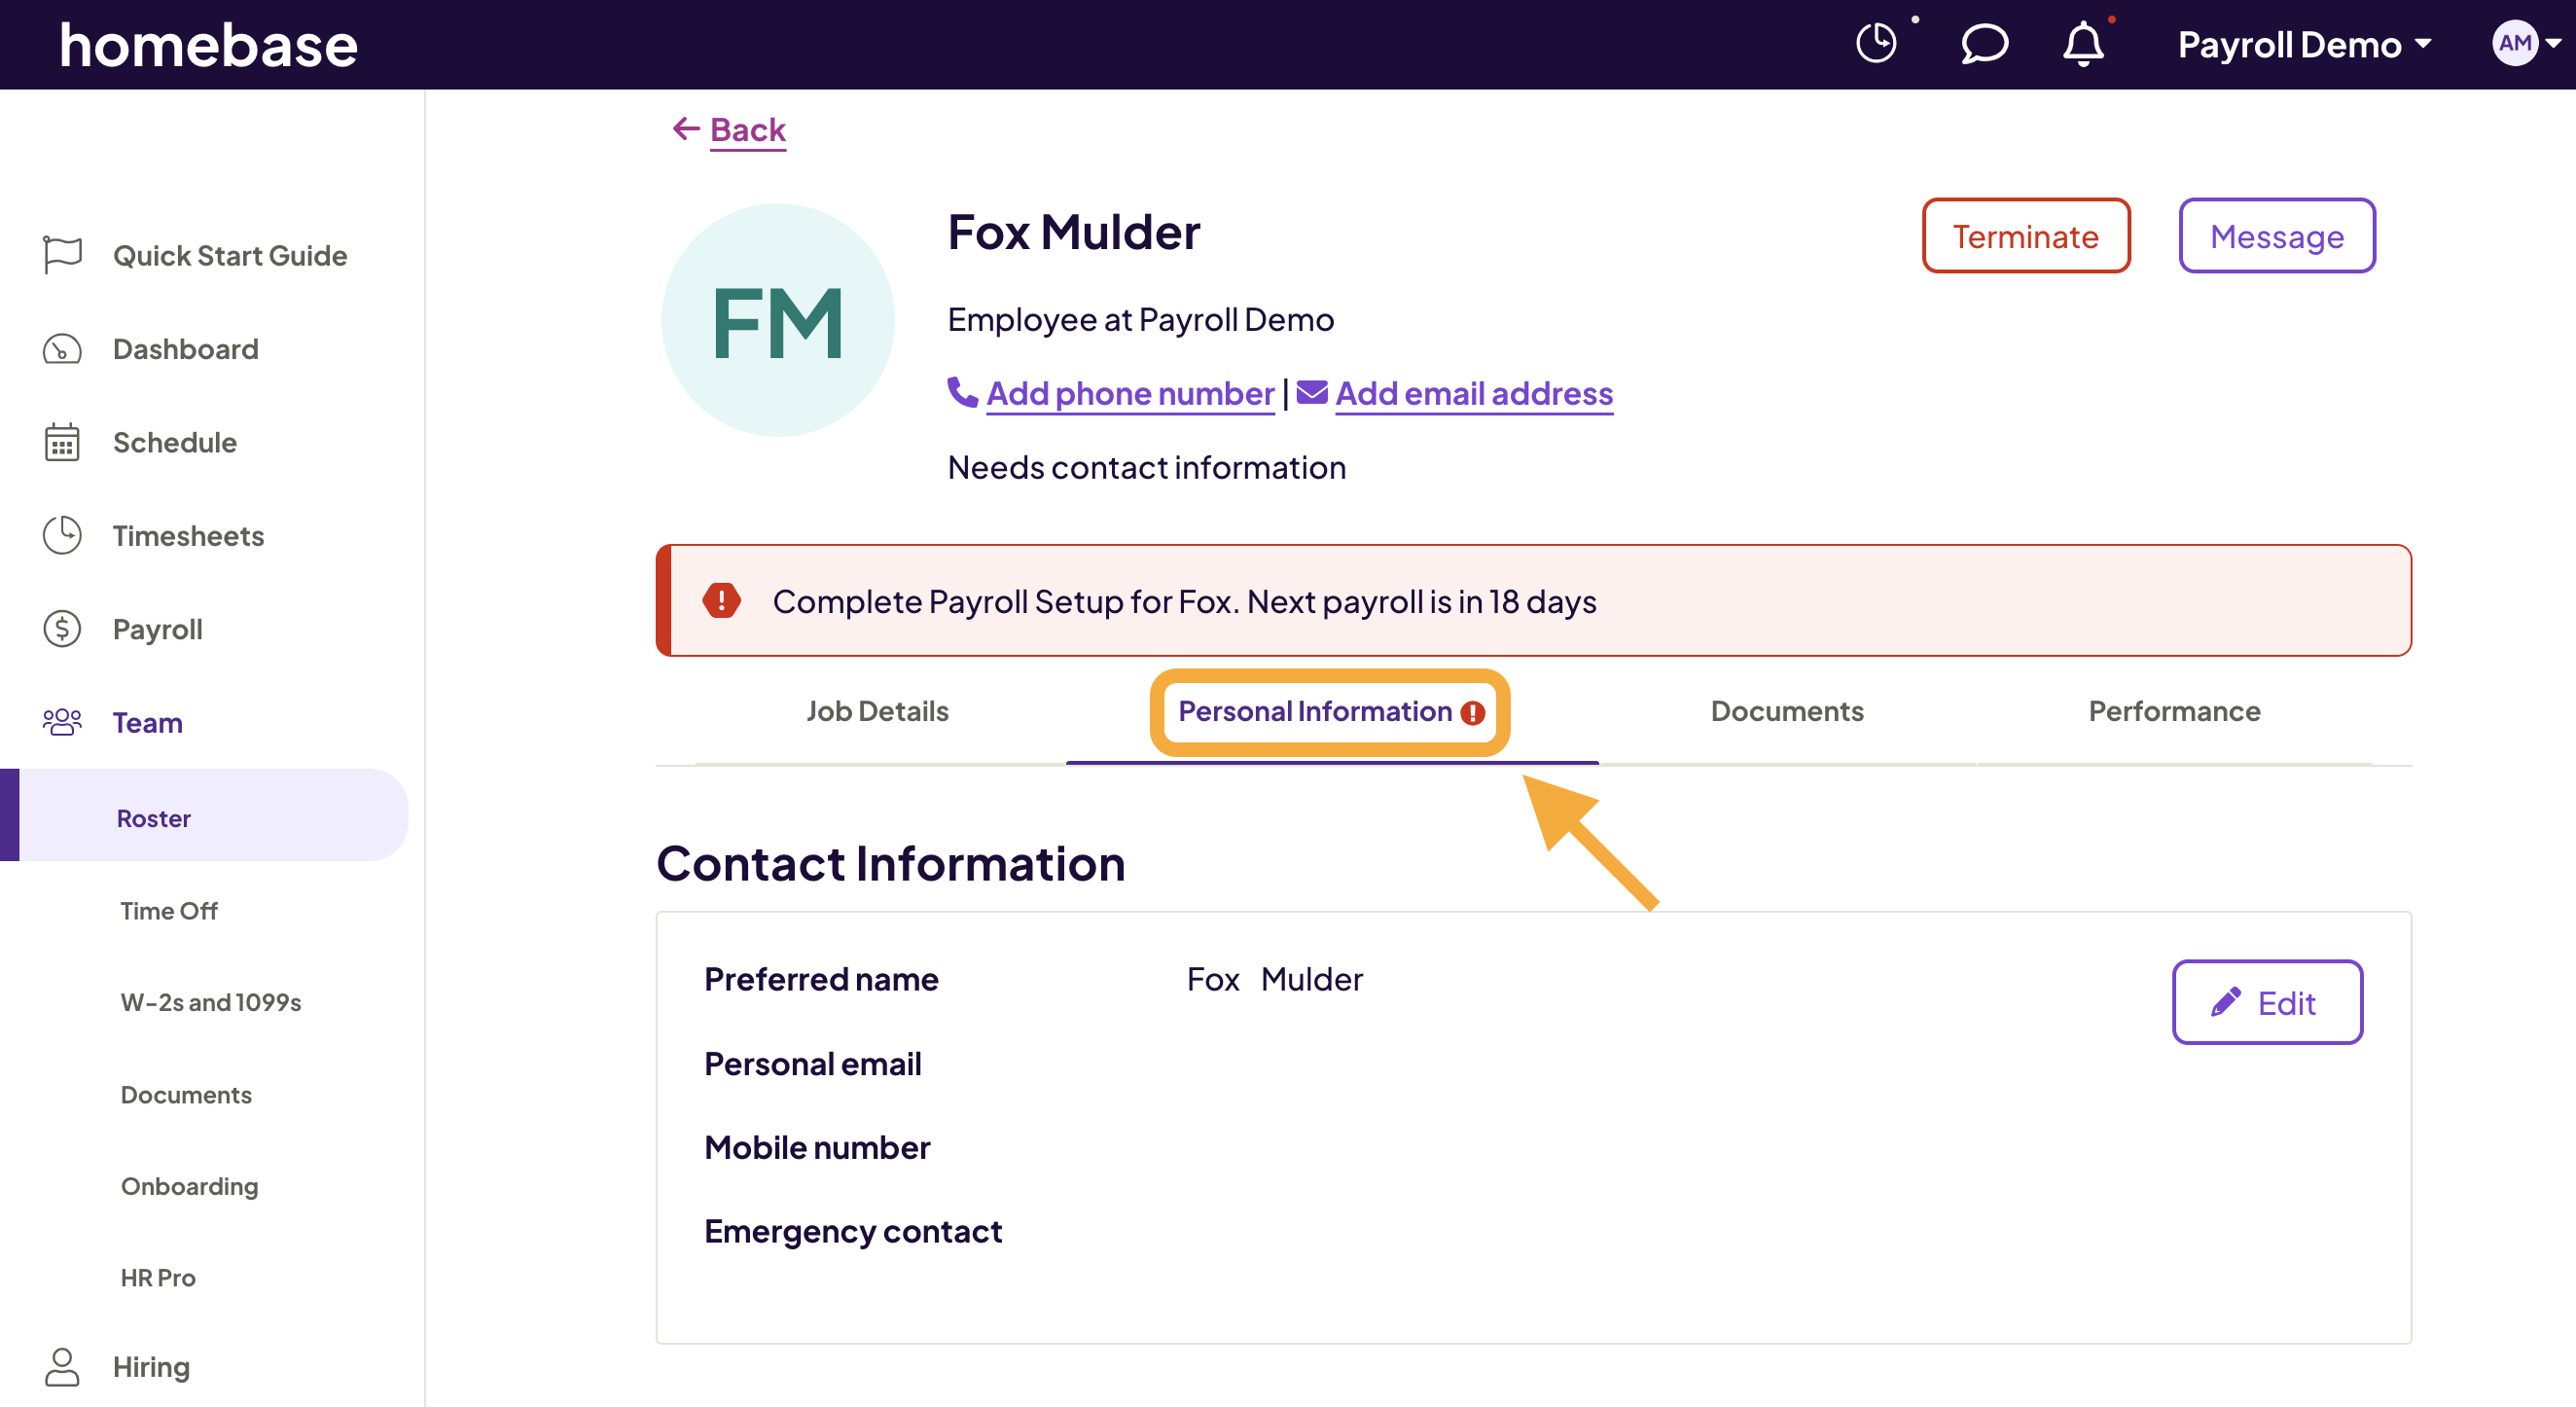
Task: Click the Message button
Action: click(2277, 236)
